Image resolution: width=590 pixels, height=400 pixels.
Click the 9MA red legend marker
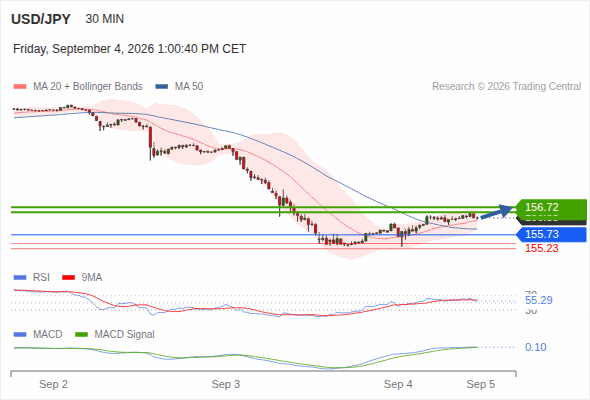tap(68, 278)
